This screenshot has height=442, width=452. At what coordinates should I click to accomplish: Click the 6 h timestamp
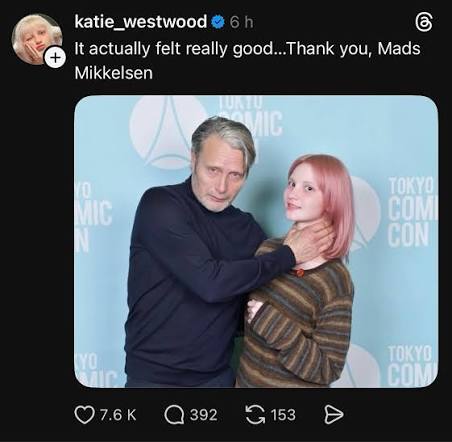tap(241, 22)
